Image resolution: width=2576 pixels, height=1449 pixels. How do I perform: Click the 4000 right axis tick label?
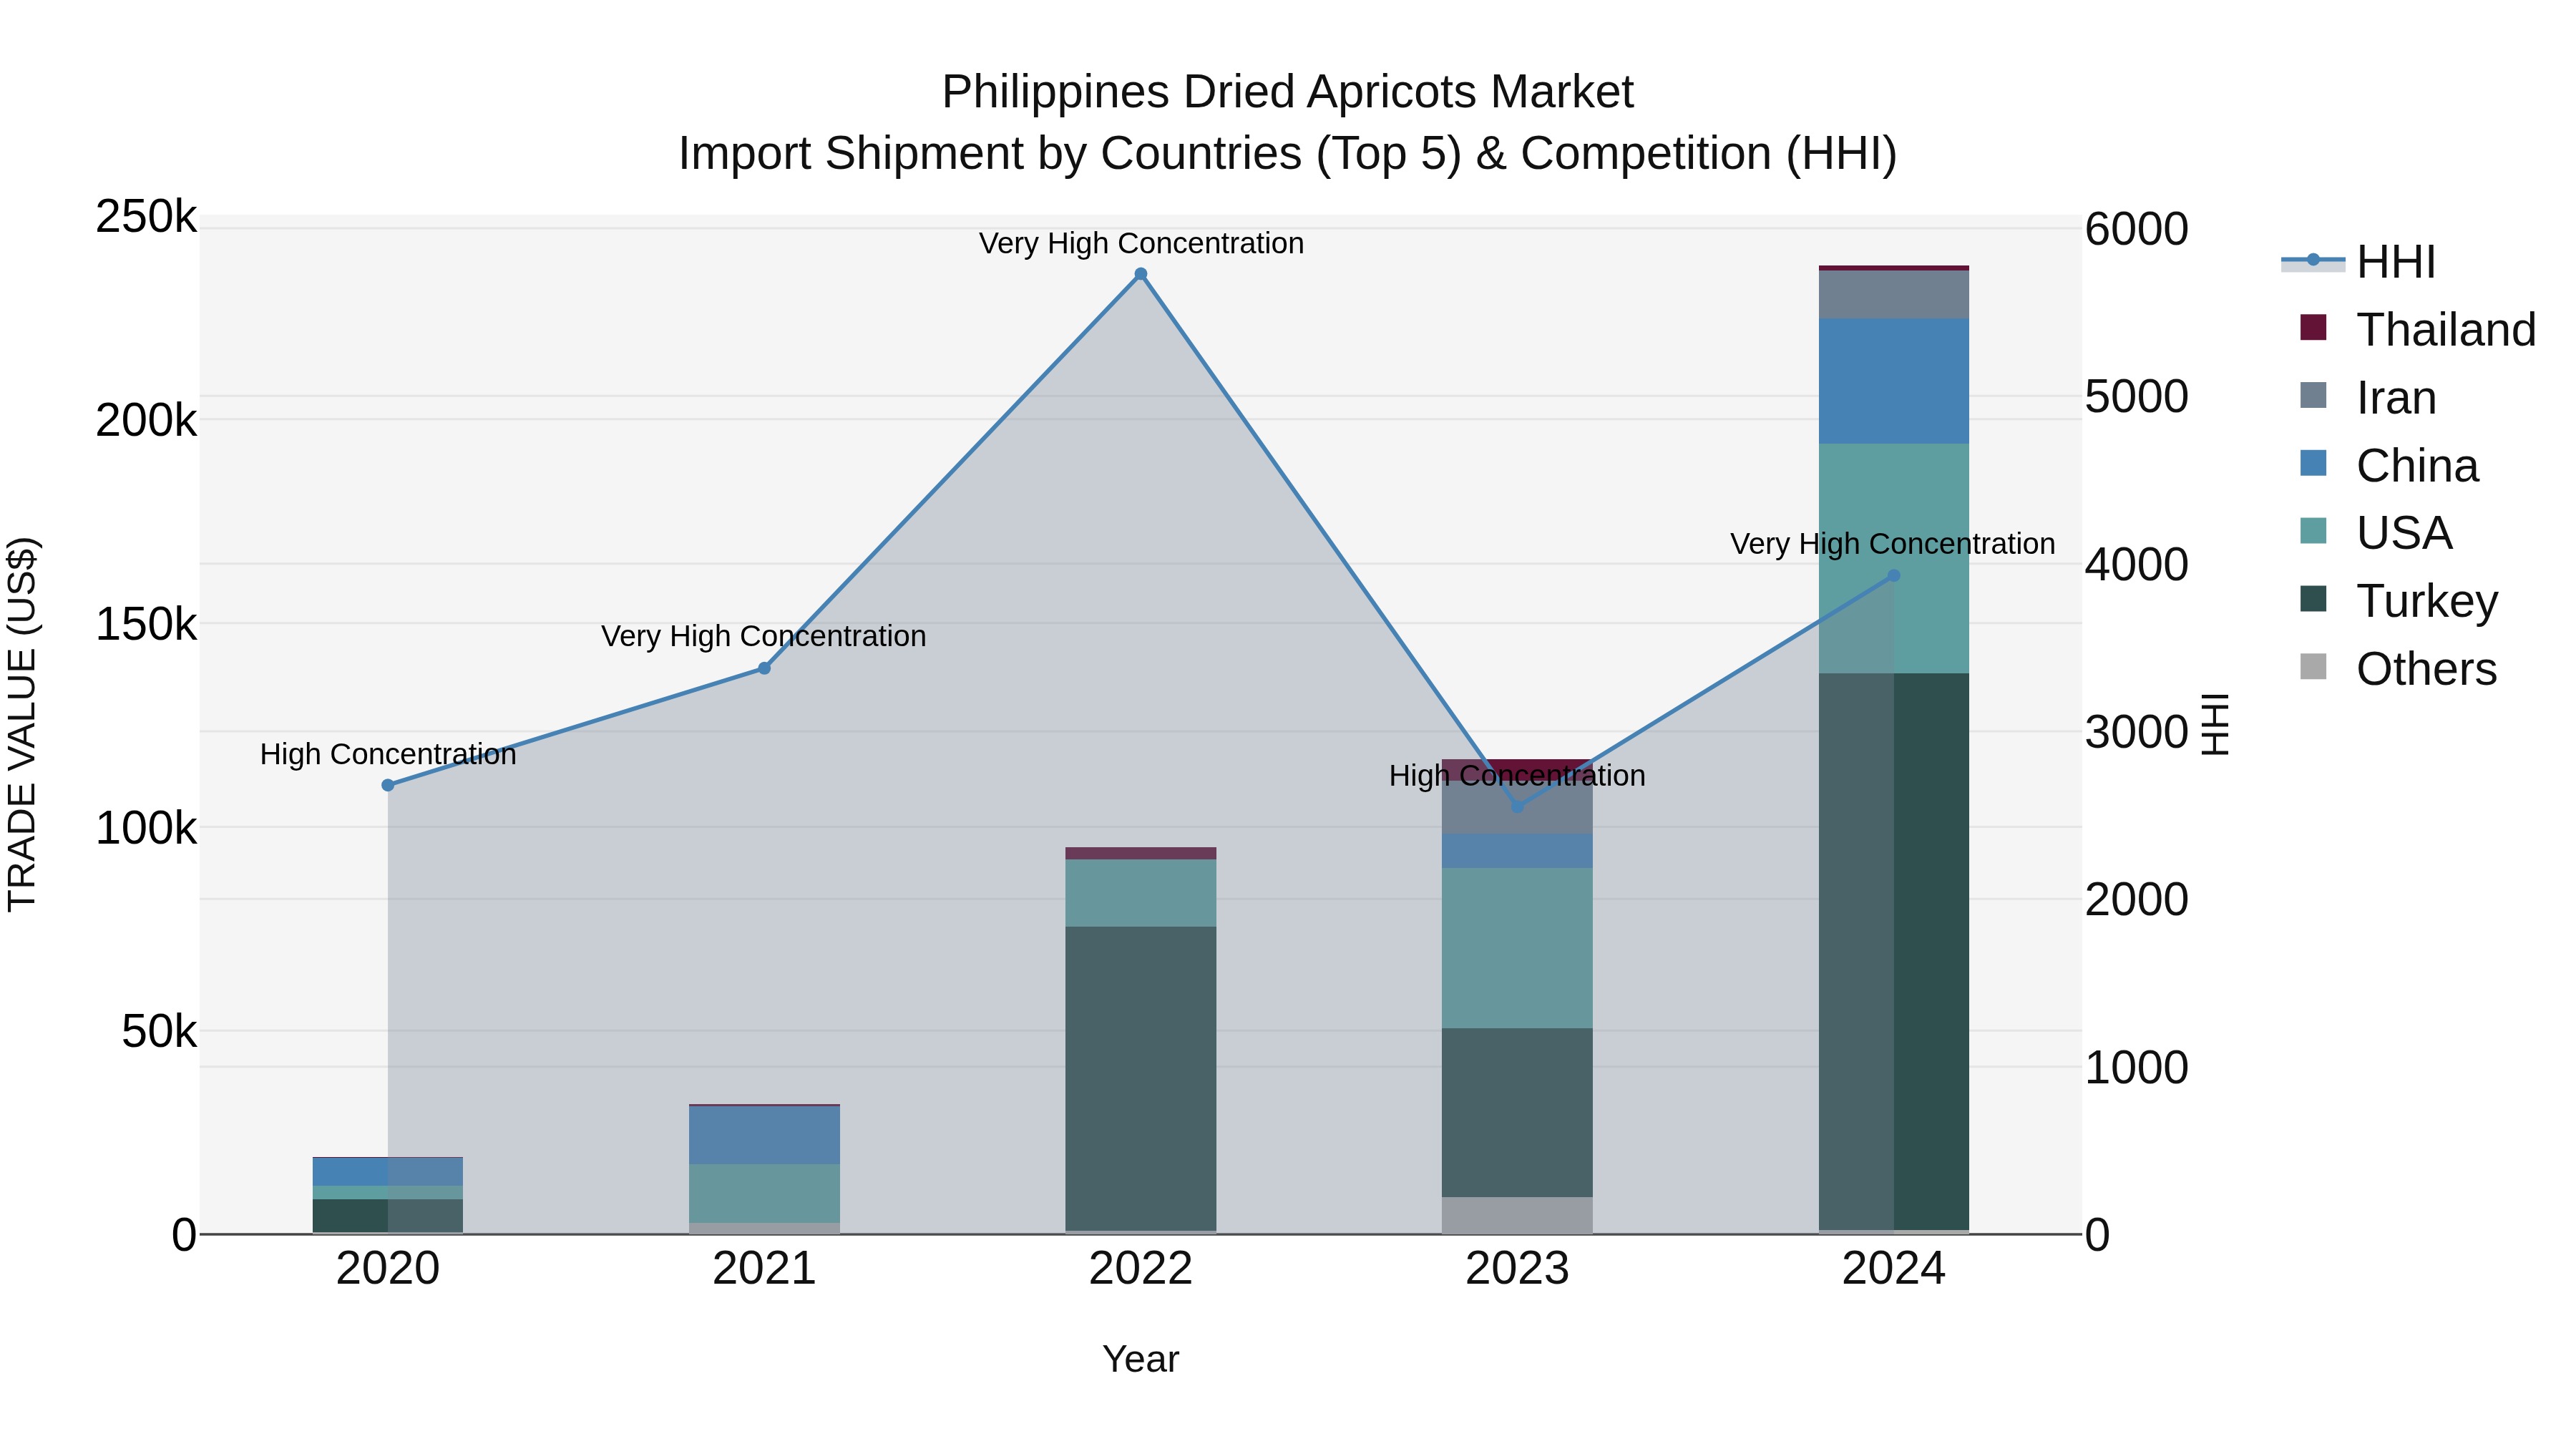pyautogui.click(x=2137, y=565)
